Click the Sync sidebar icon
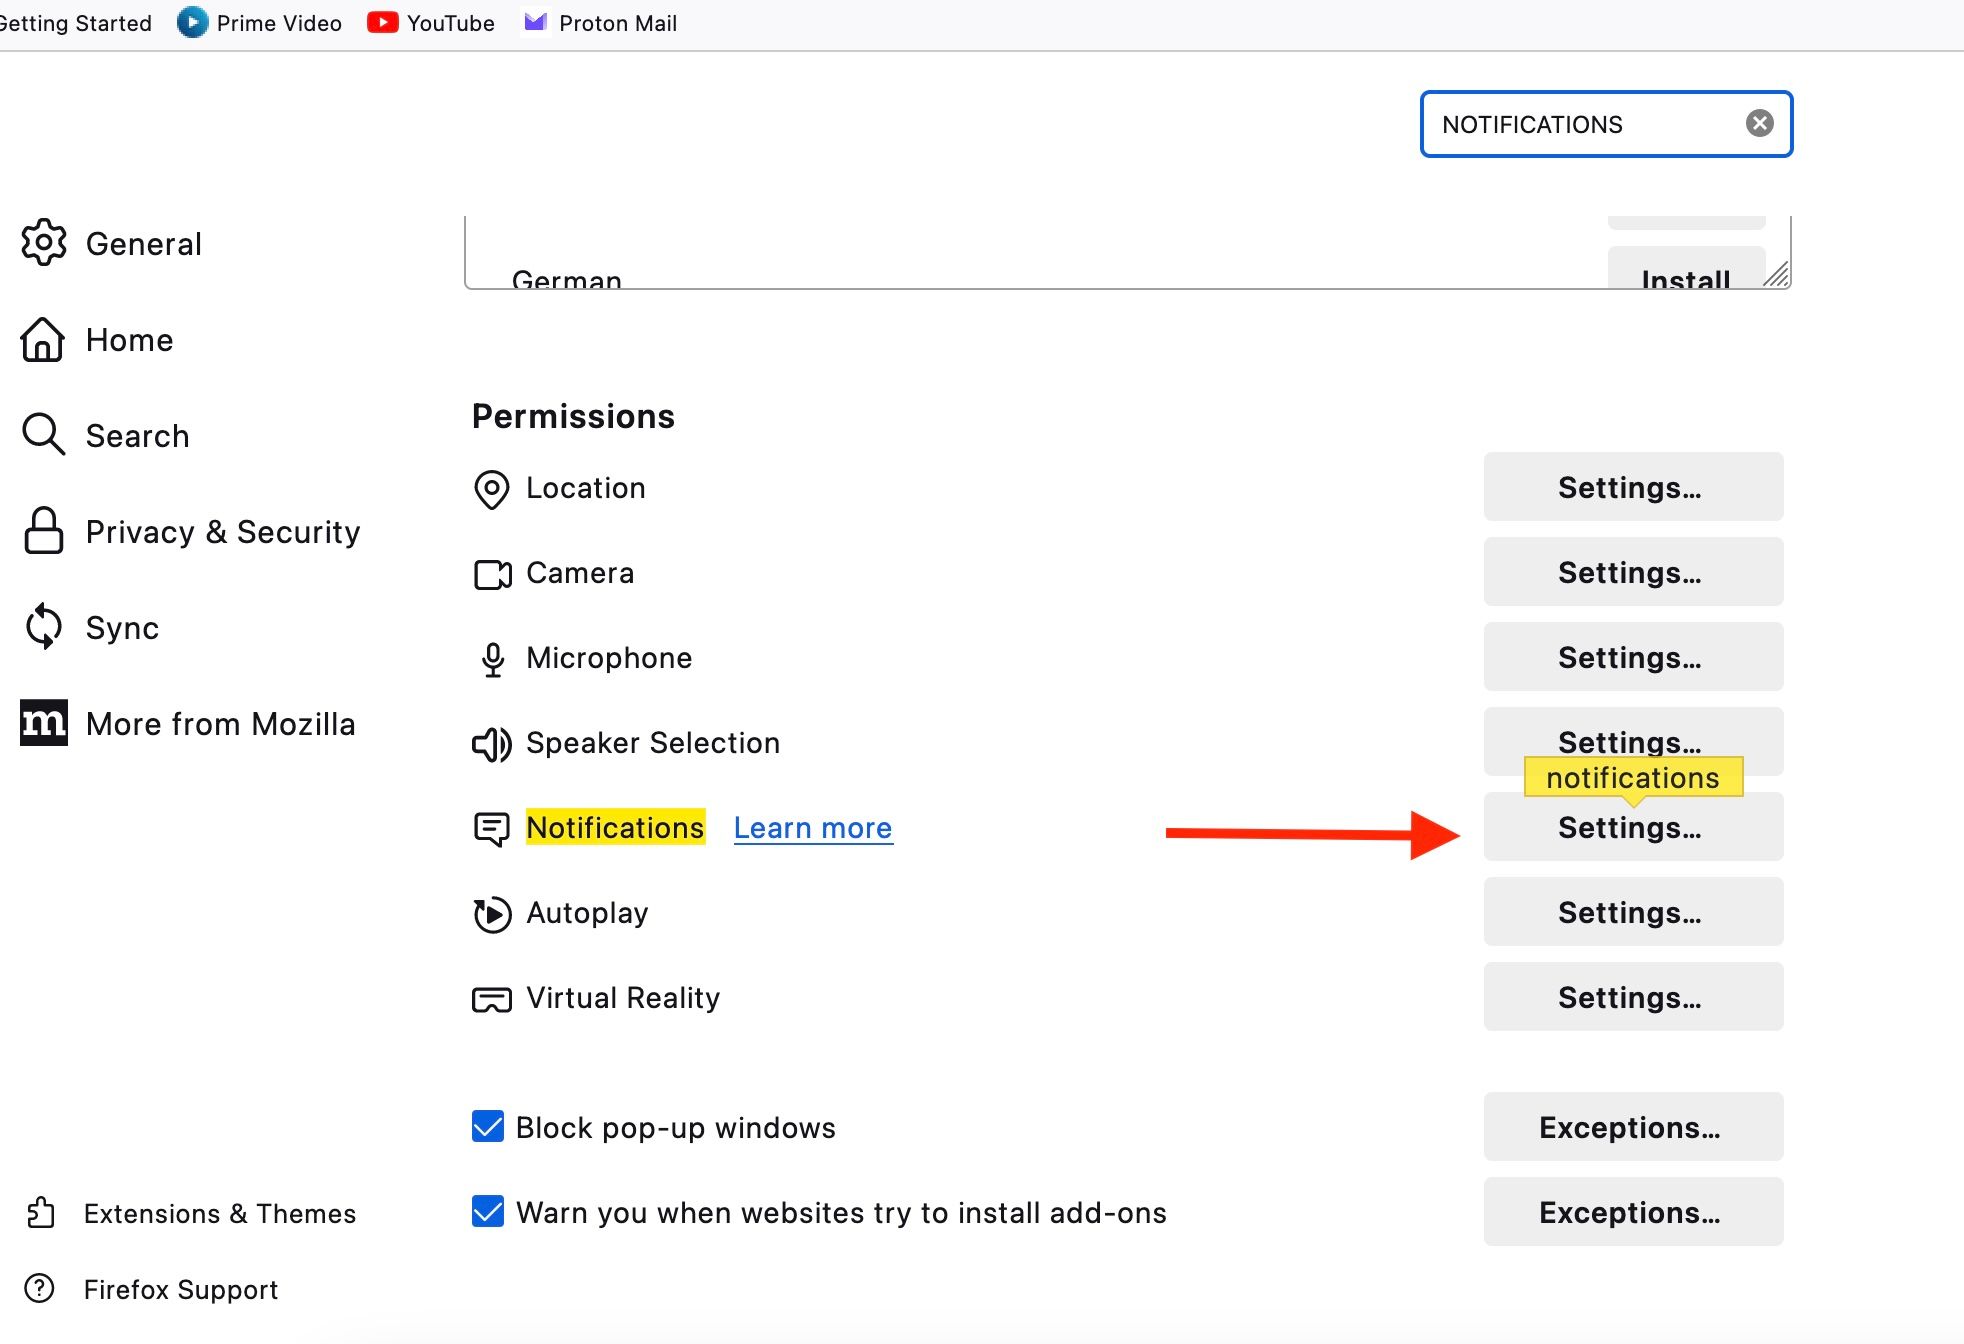Screen dimensions: 1964x1344 click(45, 628)
